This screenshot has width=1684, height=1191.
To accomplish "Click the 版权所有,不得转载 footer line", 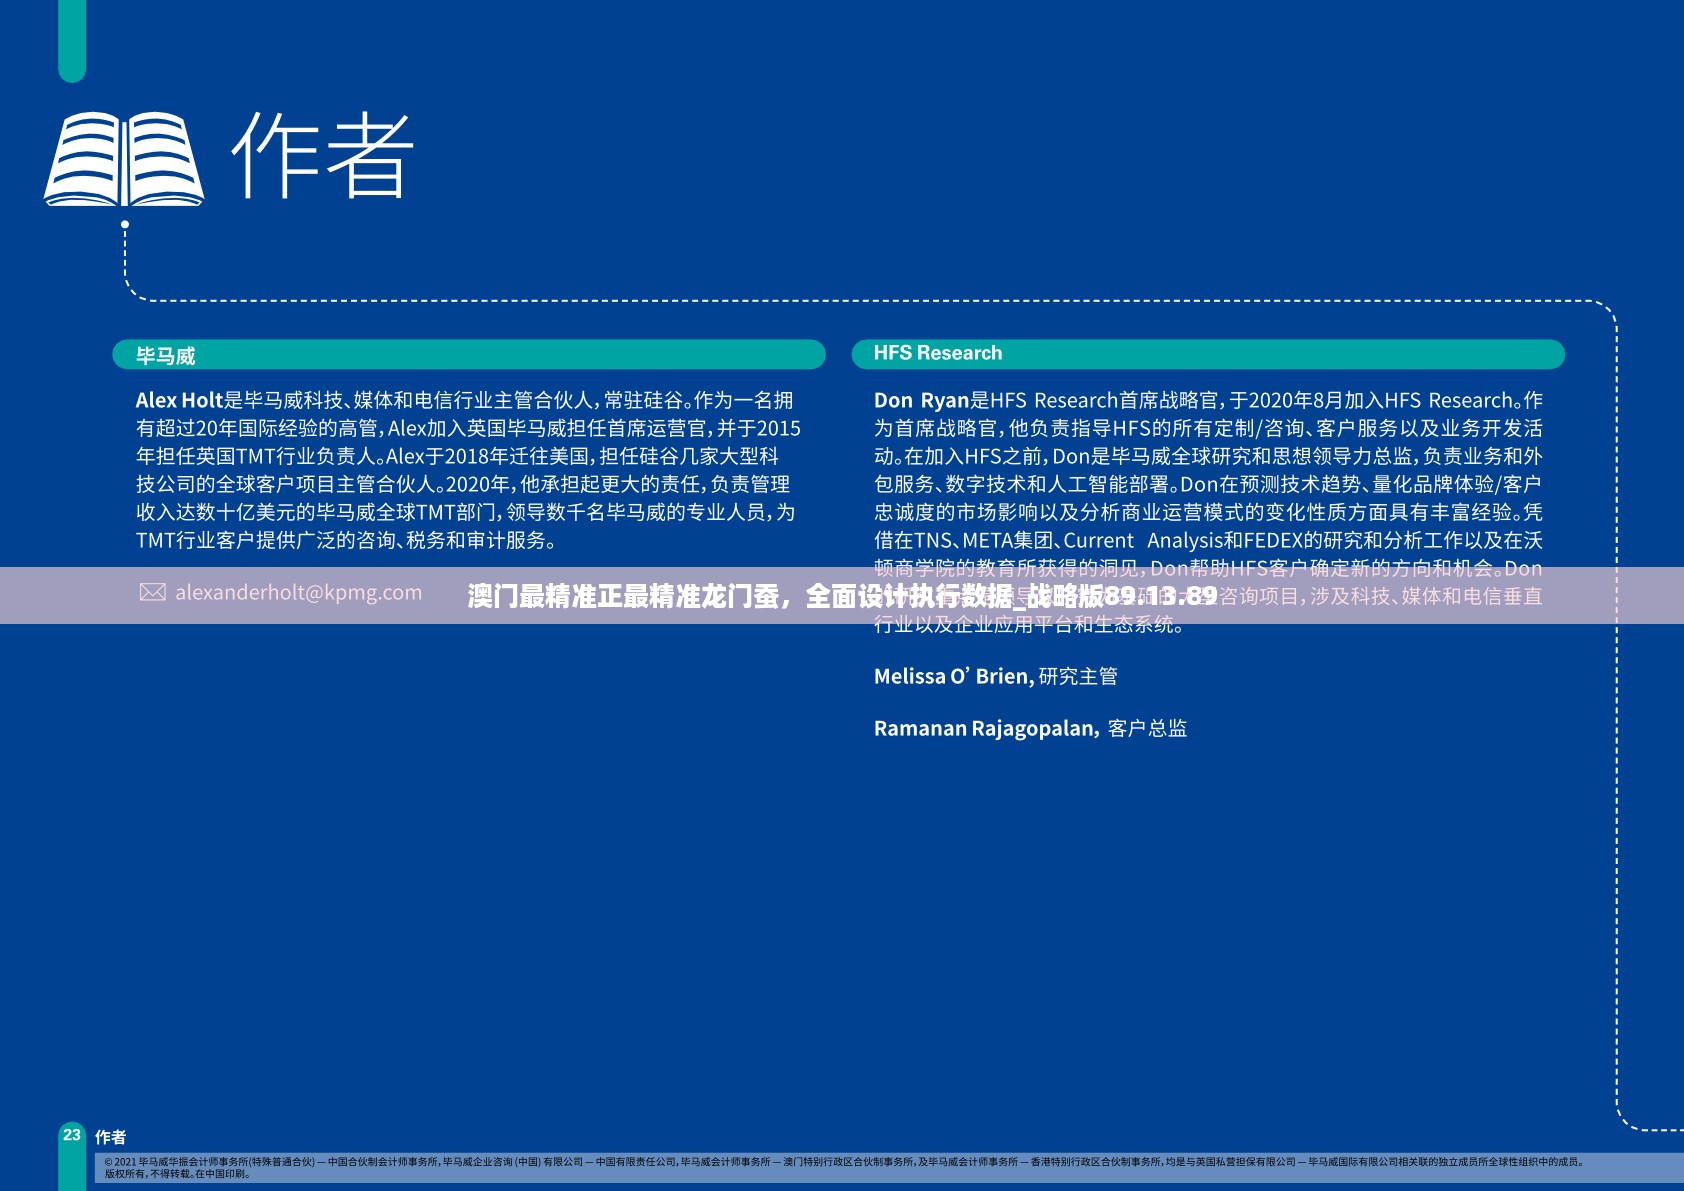I will coord(178,1174).
